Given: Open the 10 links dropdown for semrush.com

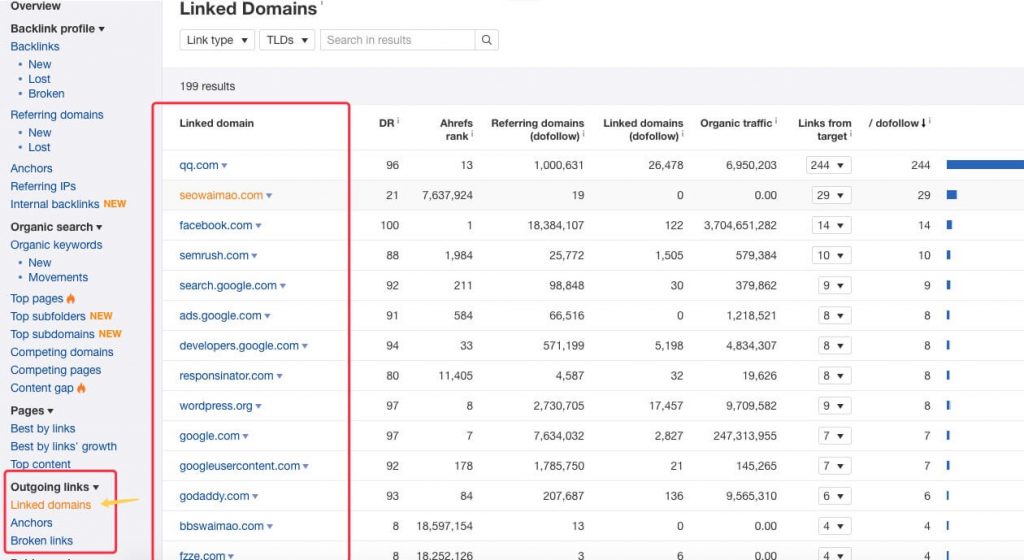Looking at the screenshot, I should click(x=831, y=255).
